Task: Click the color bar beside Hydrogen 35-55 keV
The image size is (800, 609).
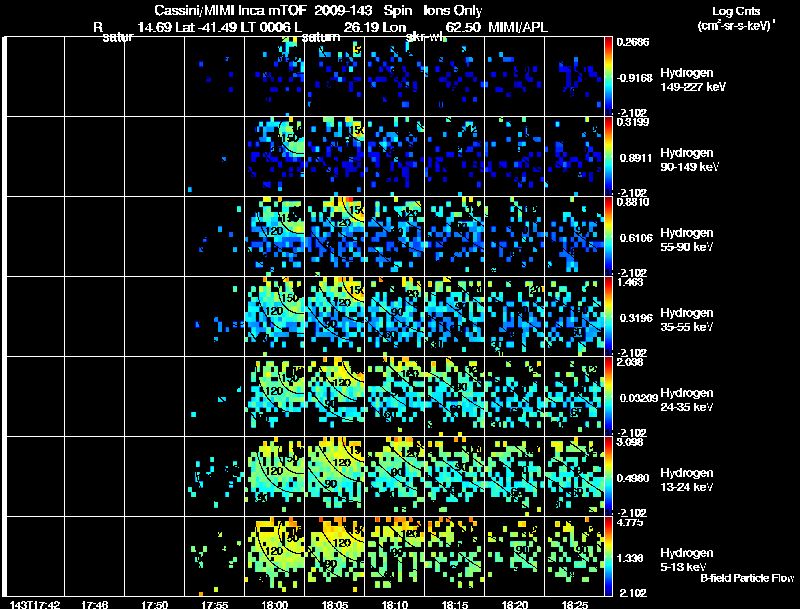Action: tap(608, 316)
